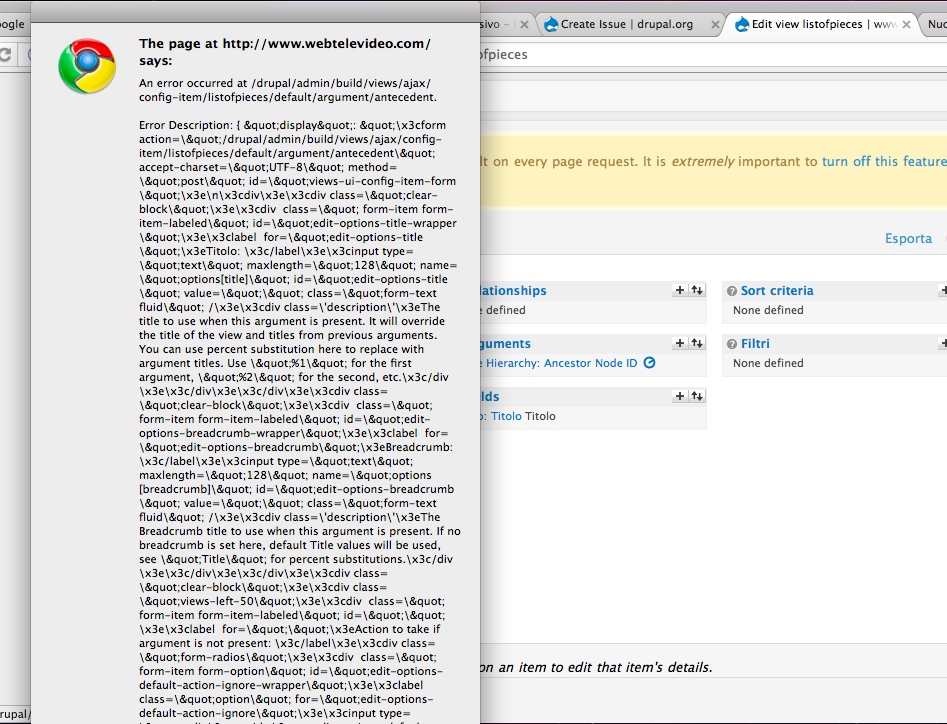
Task: Open the Esporta link
Action: [x=908, y=239]
